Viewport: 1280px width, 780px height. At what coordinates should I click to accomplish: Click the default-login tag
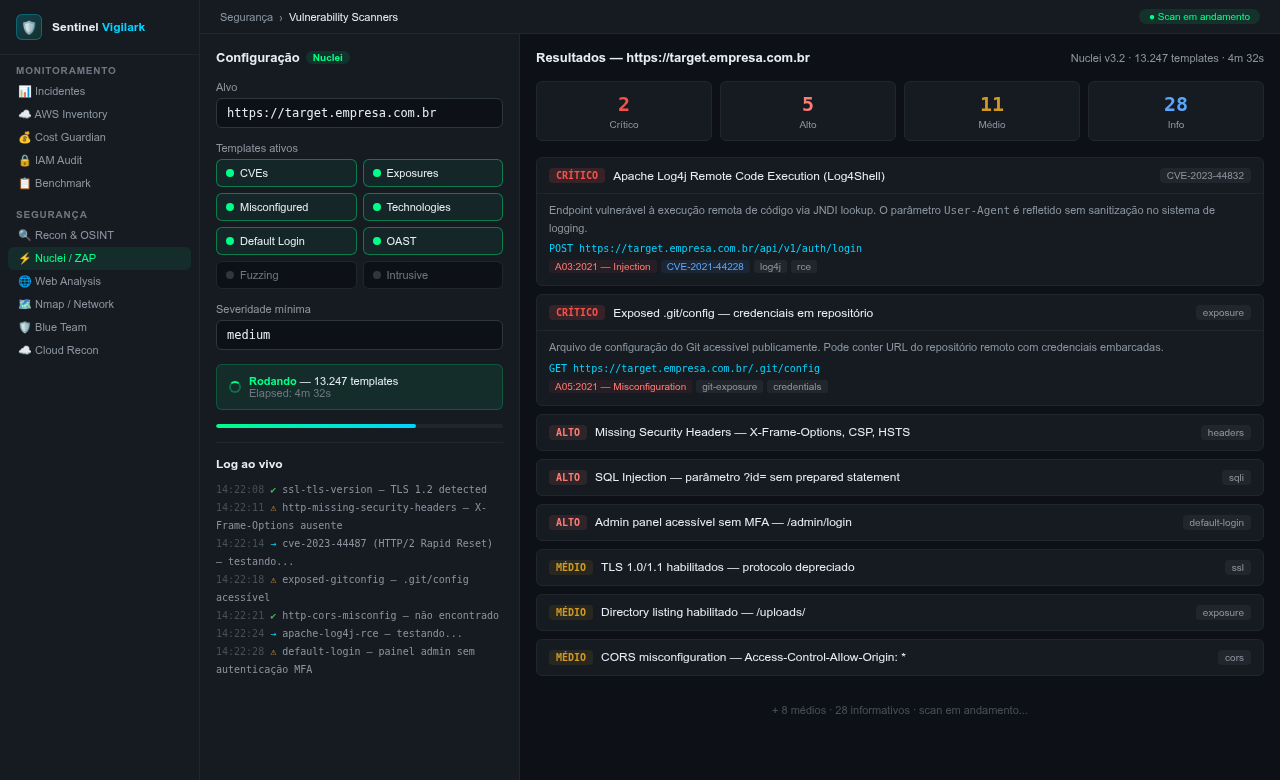tap(1217, 523)
